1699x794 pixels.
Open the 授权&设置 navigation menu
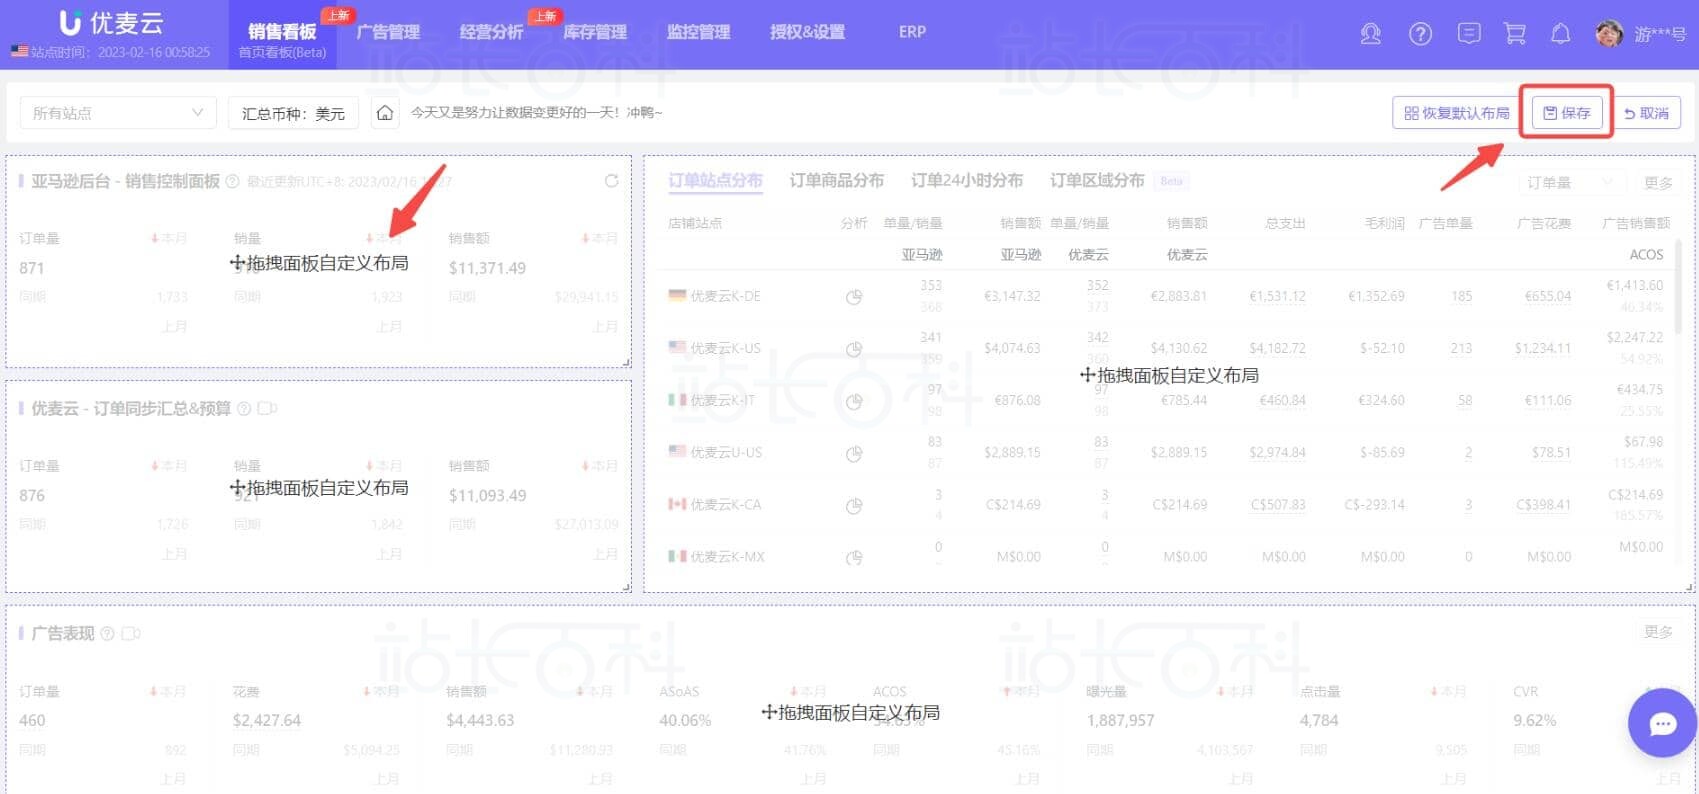click(x=807, y=32)
